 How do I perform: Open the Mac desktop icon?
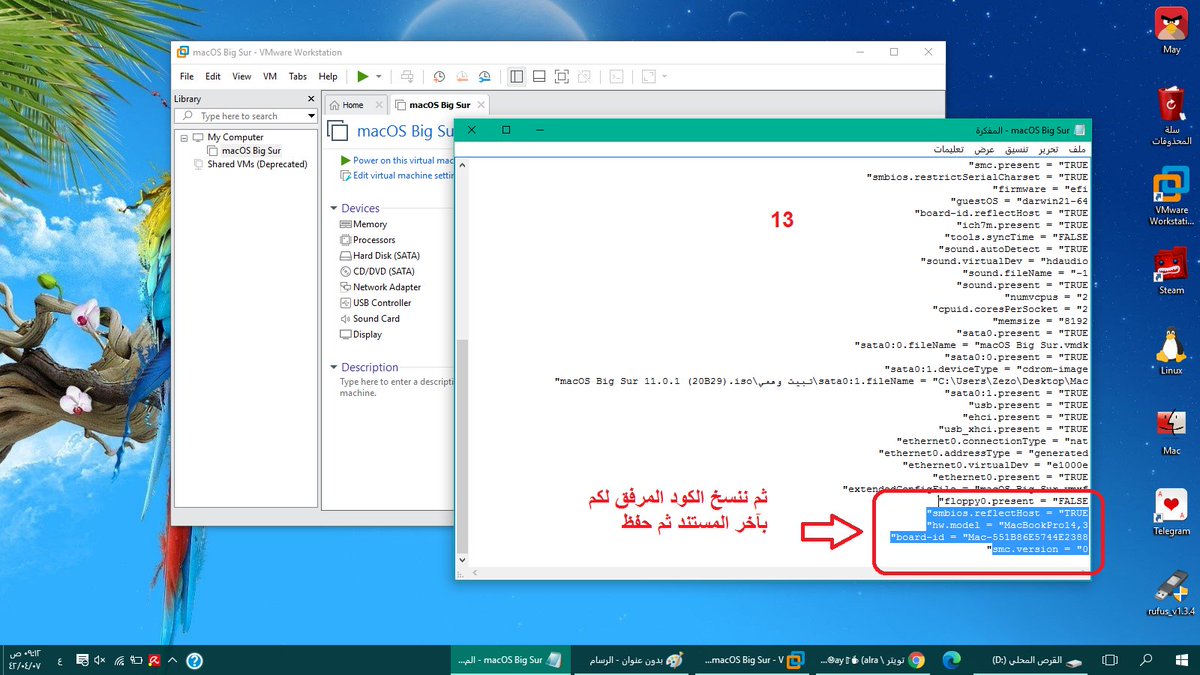click(1171, 431)
